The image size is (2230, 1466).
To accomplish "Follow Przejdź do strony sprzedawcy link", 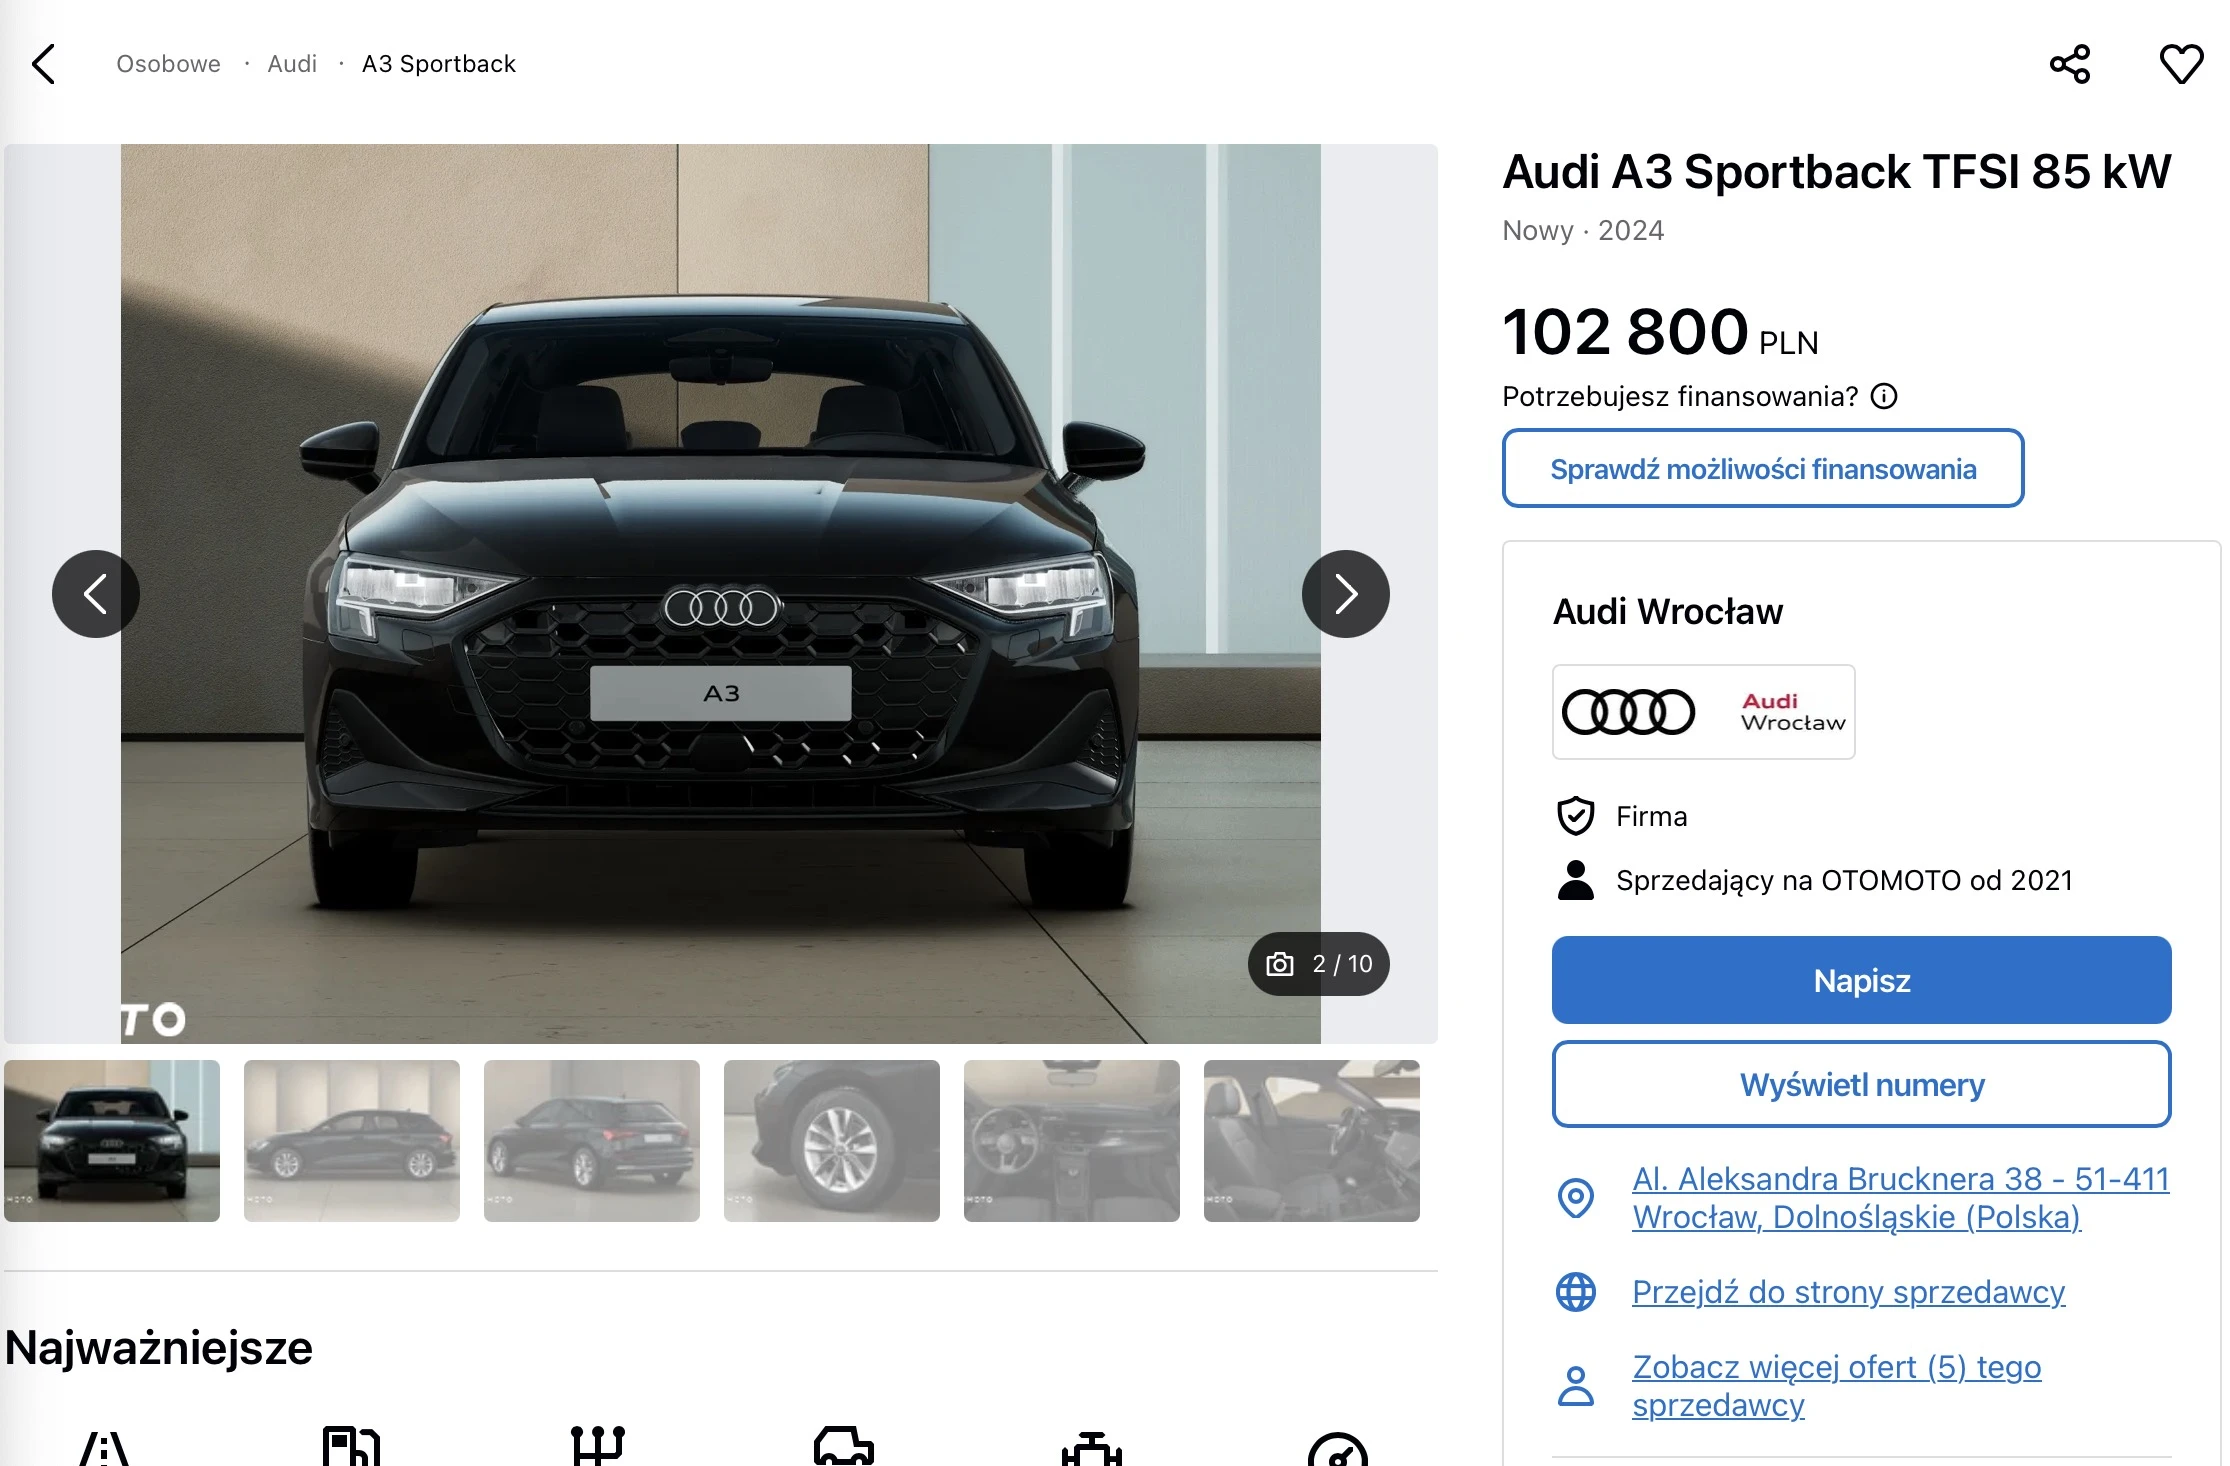I will (x=1848, y=1292).
